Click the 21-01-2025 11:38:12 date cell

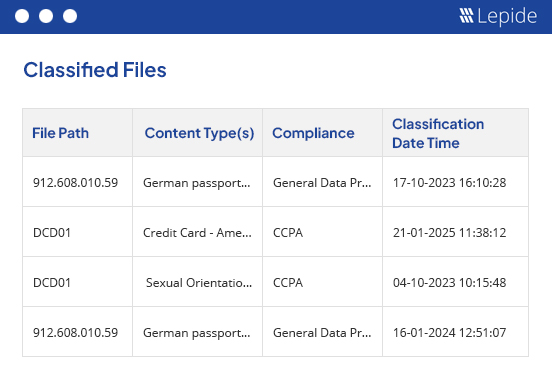(450, 232)
